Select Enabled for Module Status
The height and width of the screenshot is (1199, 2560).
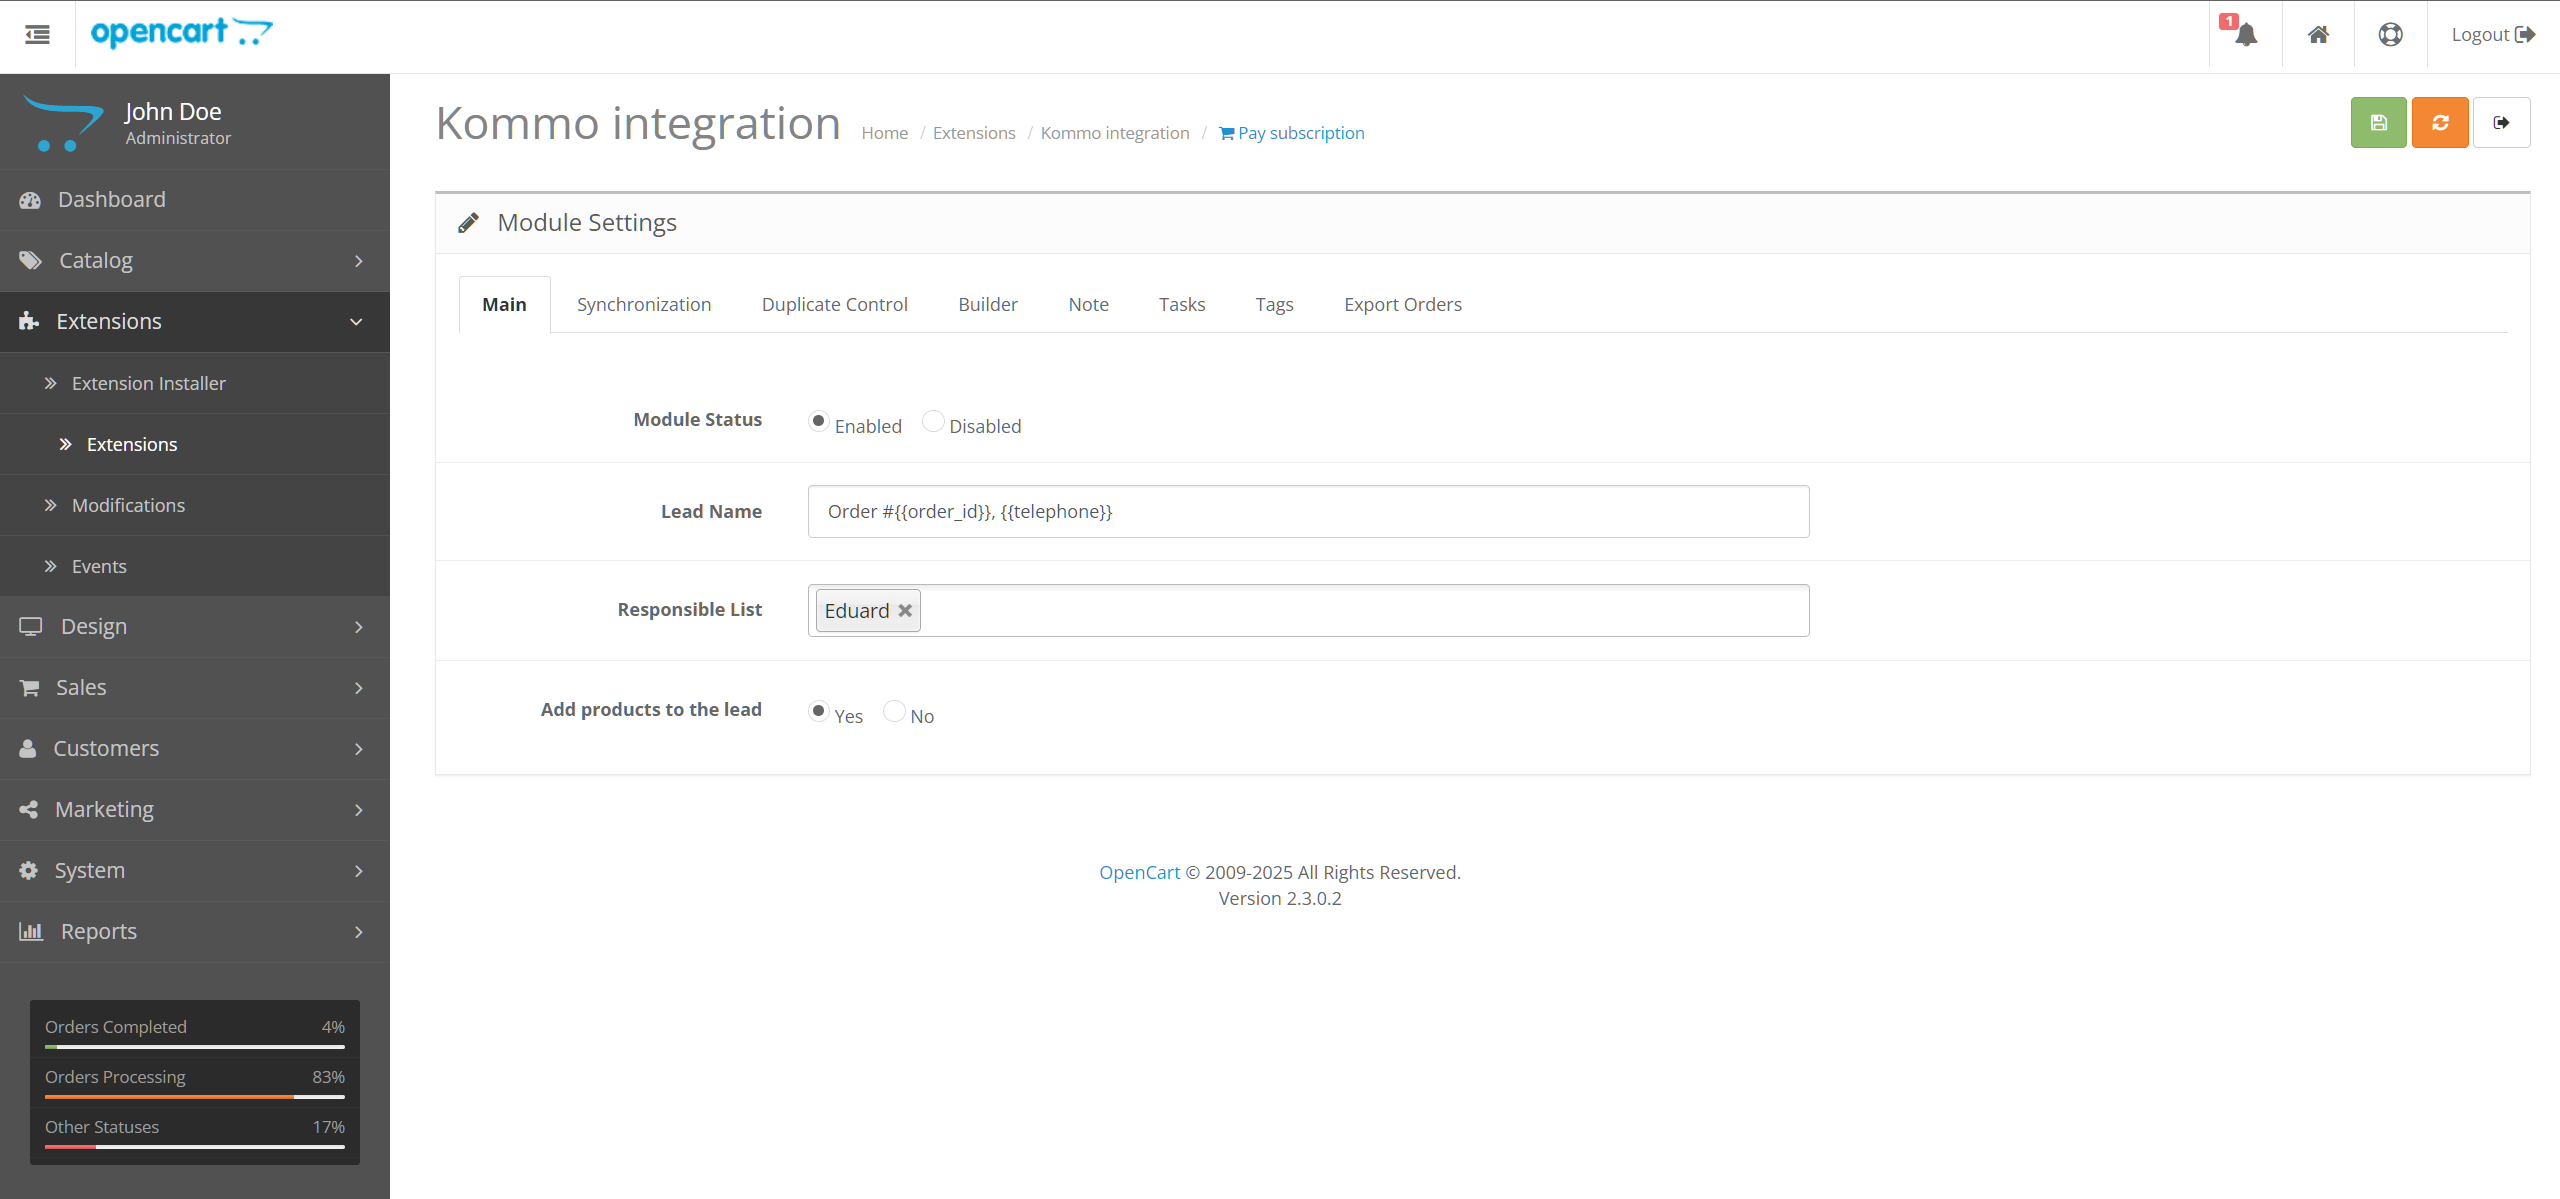[818, 421]
